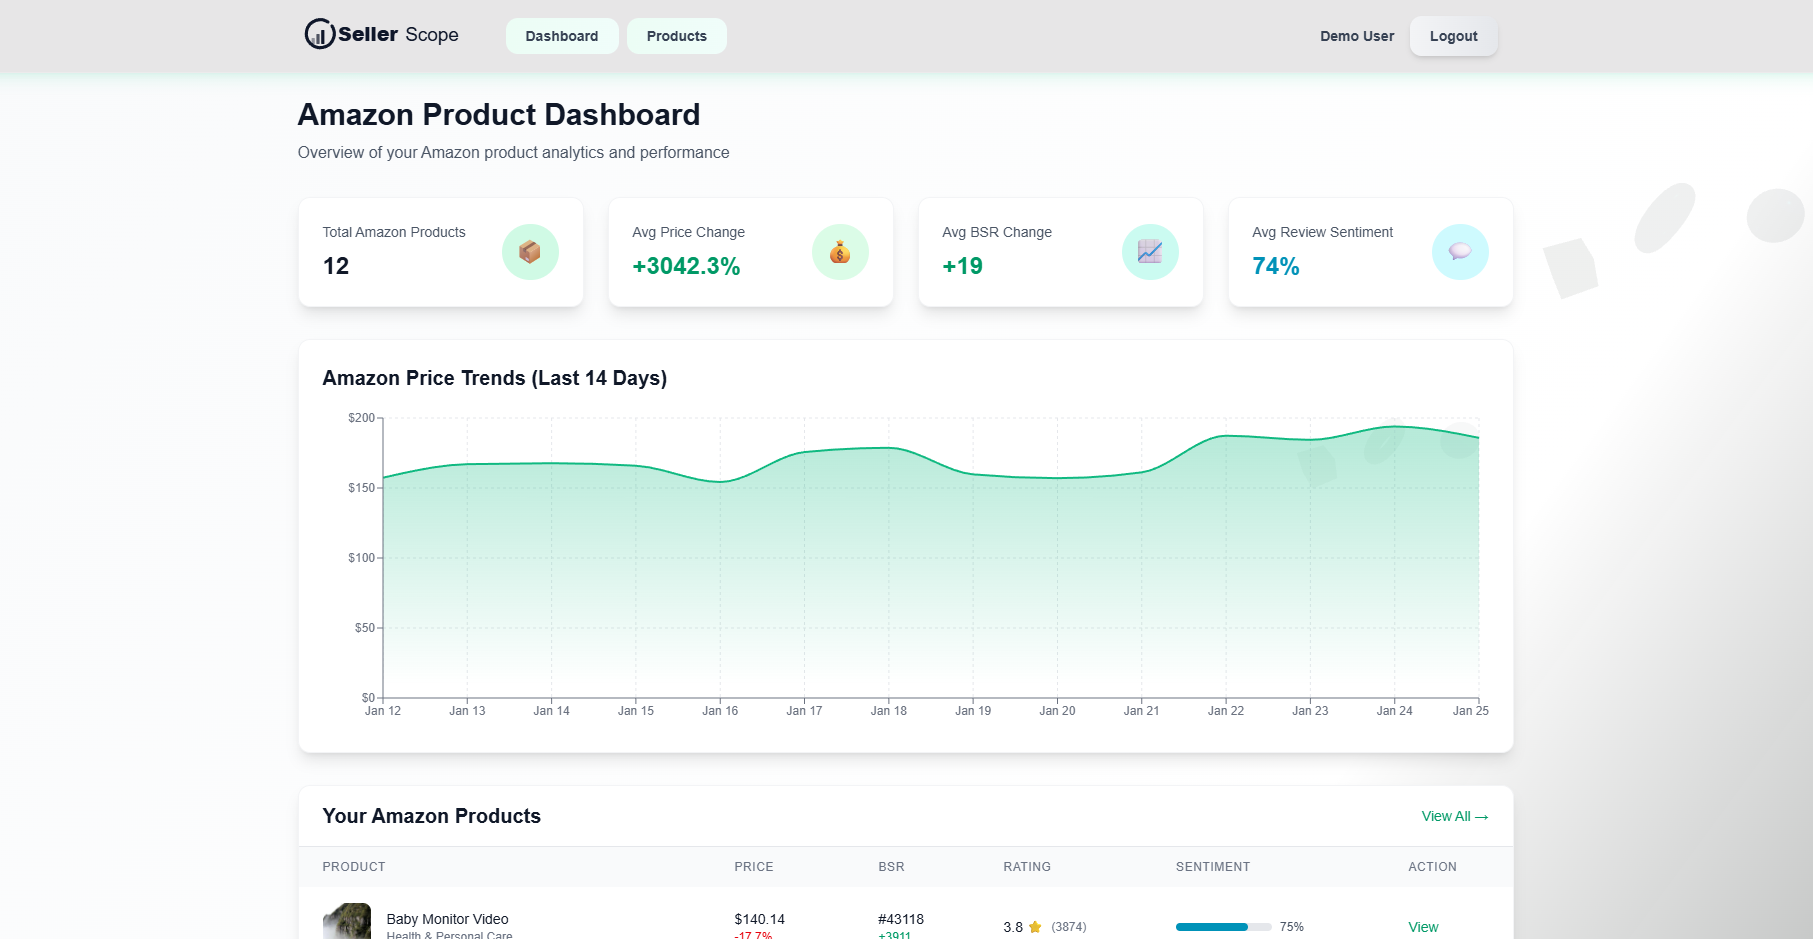Click the Baby Monitor Video product thumbnail
1813x939 pixels.
coord(347,922)
